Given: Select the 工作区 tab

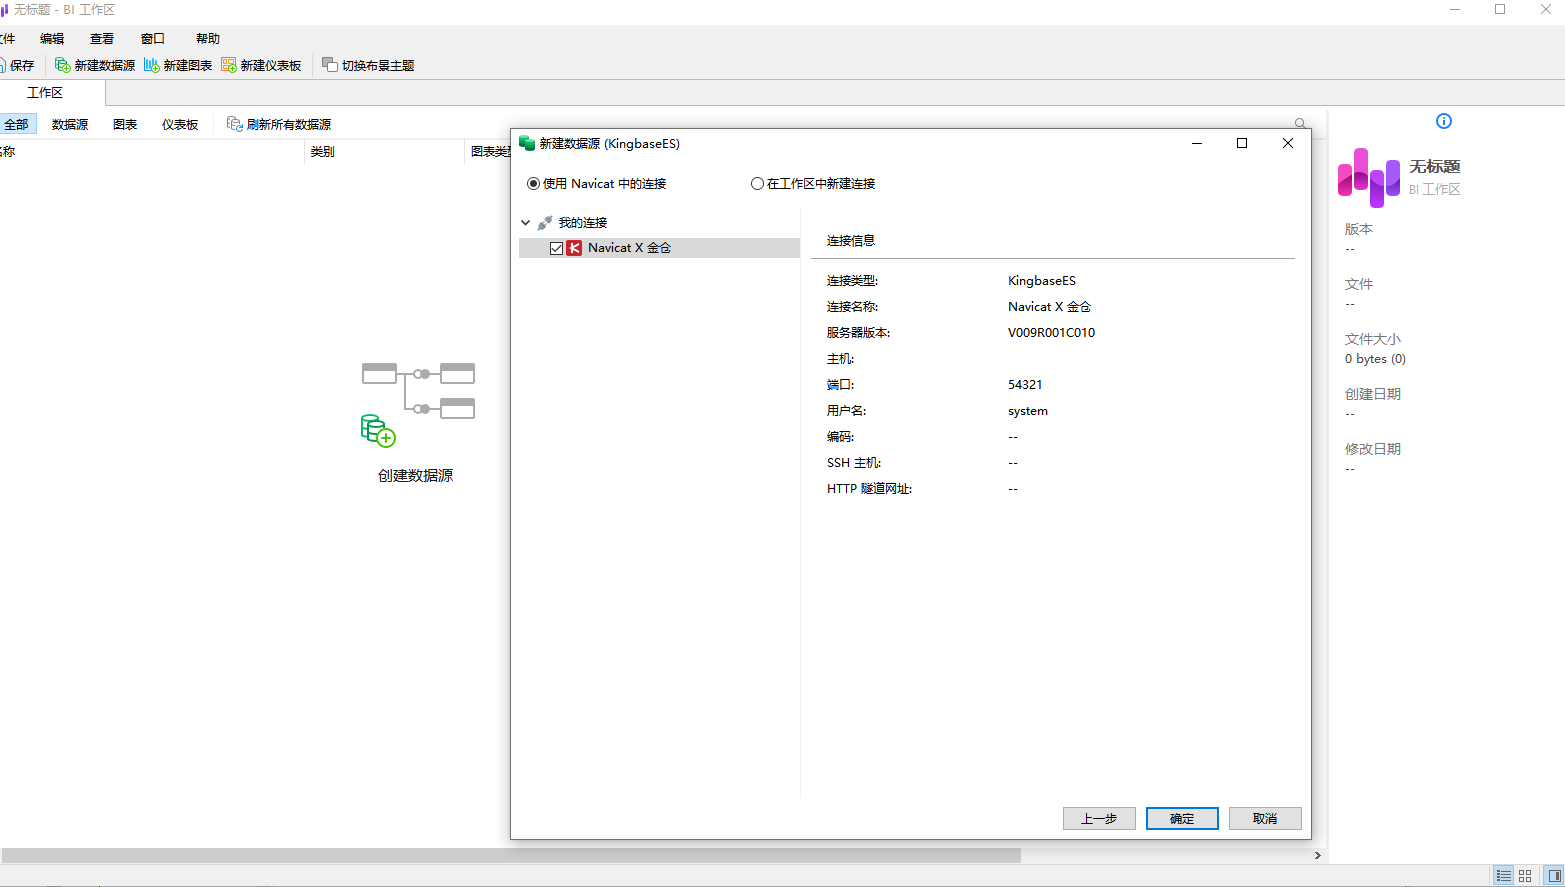Looking at the screenshot, I should point(46,93).
